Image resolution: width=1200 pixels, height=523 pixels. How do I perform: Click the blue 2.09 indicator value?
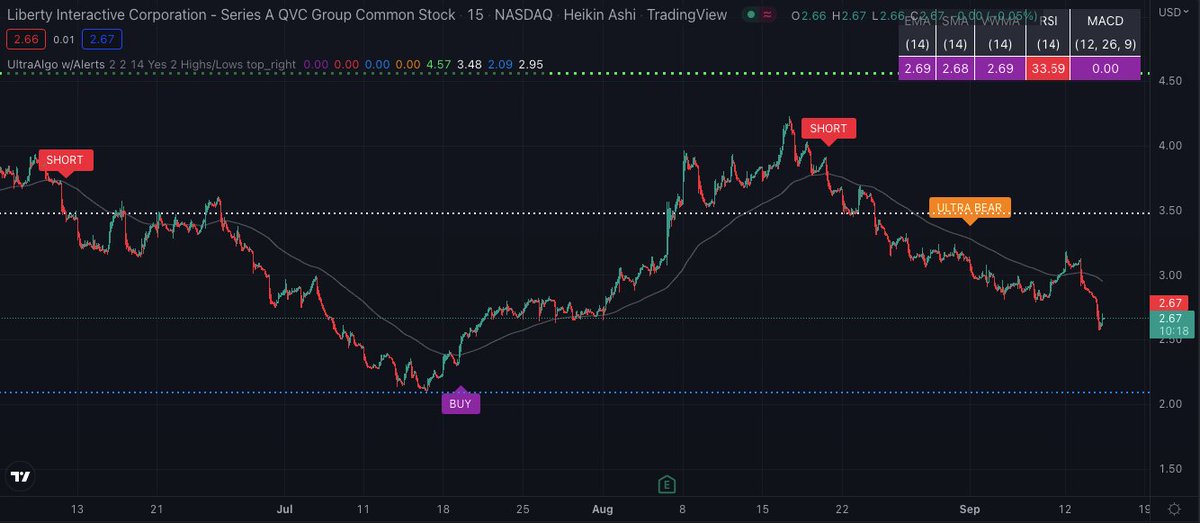[501, 64]
